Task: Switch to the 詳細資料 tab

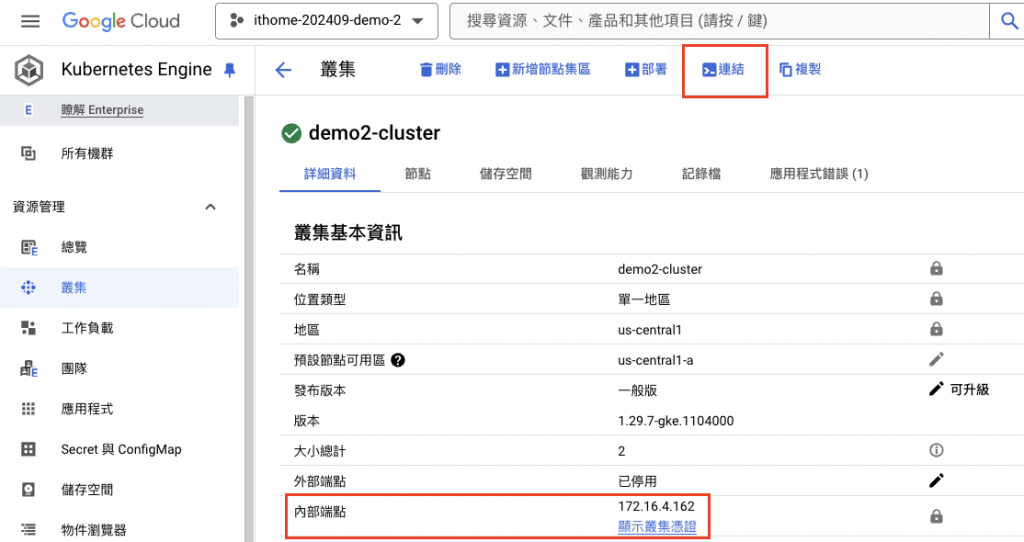Action: point(330,174)
